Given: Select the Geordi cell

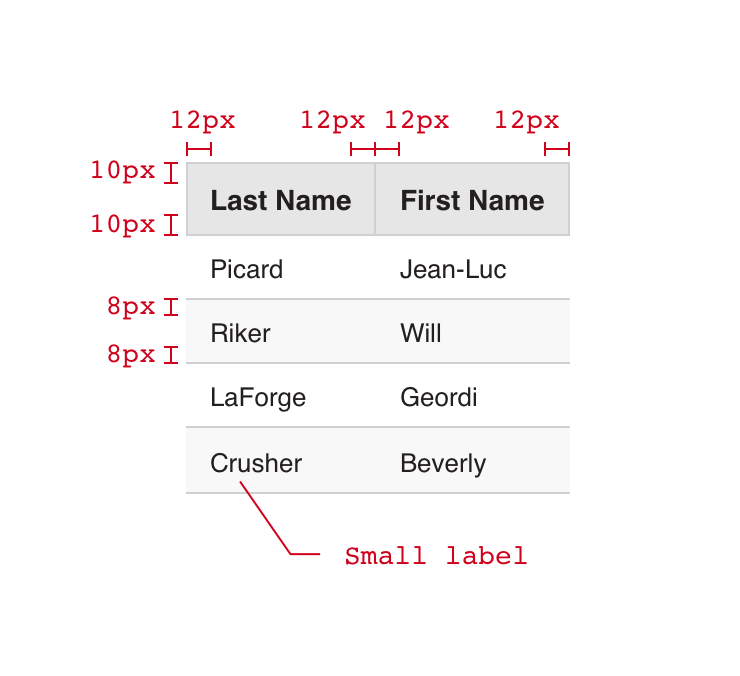Looking at the screenshot, I should click(x=439, y=397).
